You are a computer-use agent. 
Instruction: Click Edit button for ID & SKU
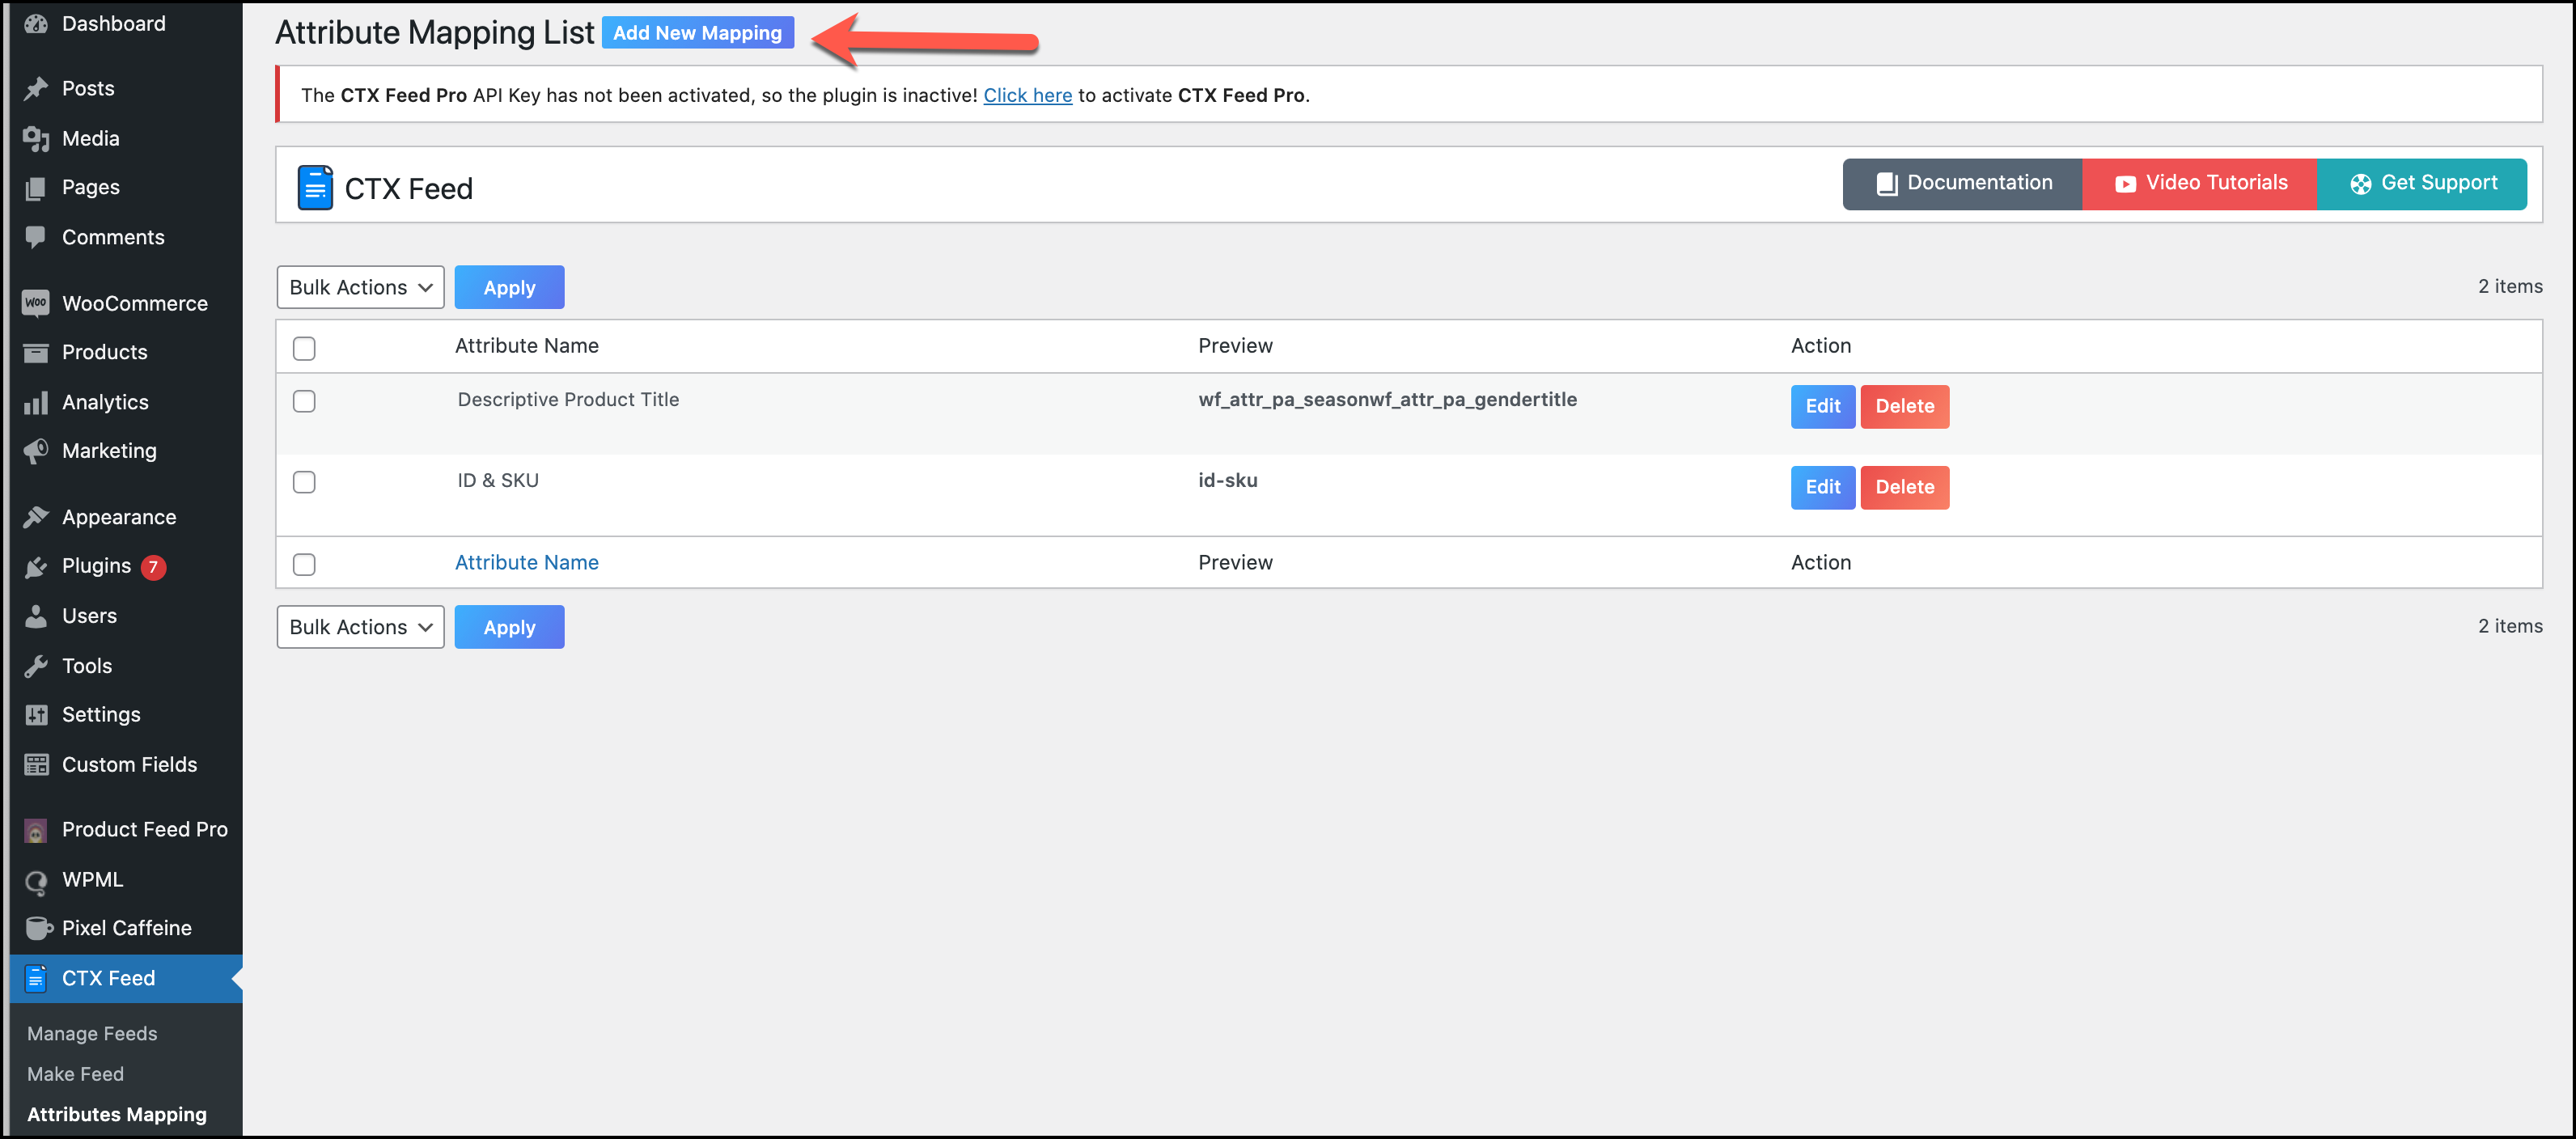1822,486
